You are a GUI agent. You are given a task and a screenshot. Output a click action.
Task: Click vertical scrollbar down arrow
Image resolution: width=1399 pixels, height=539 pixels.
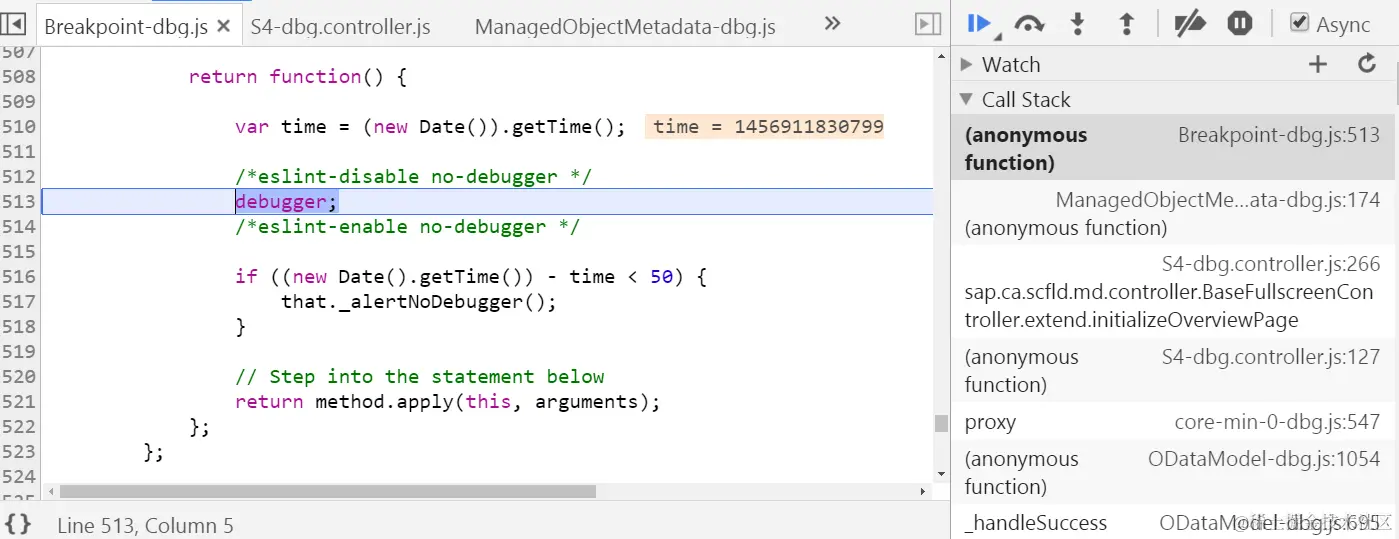[x=941, y=473]
